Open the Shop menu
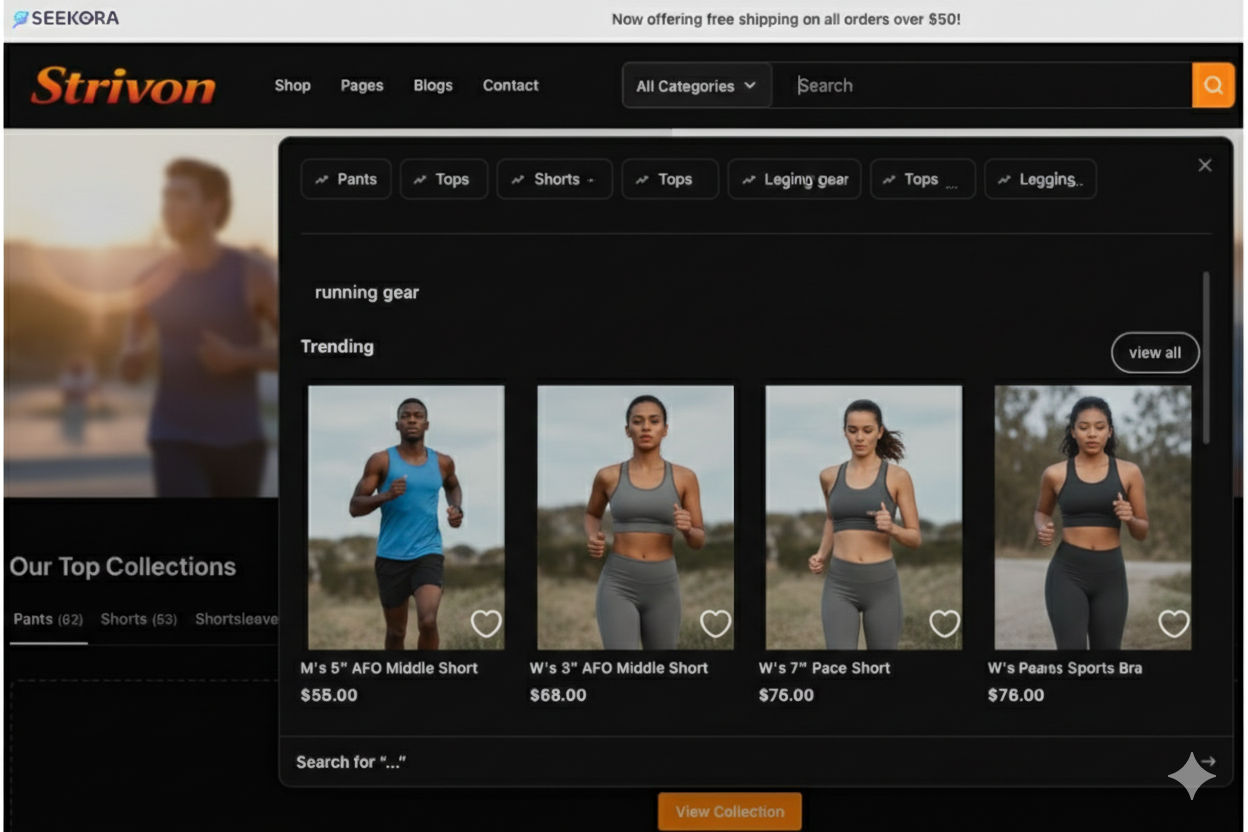Screen dimensions: 1248x832 click(x=292, y=86)
